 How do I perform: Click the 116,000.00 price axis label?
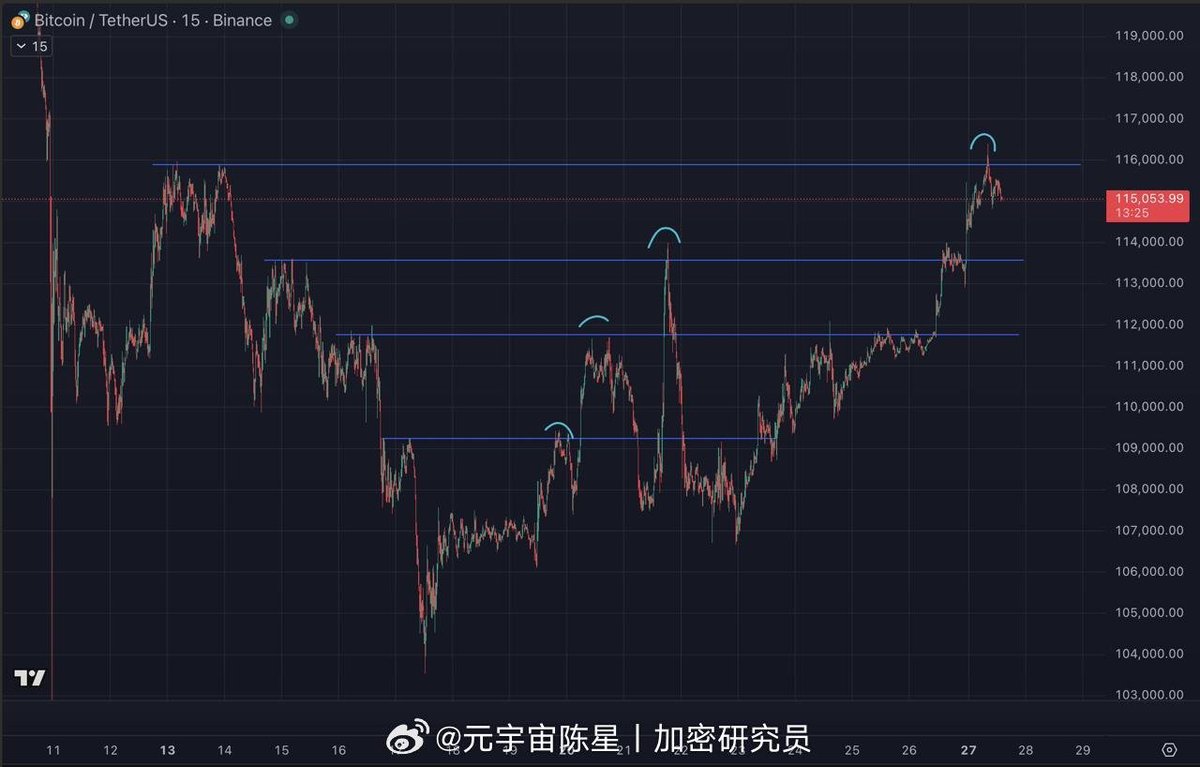pos(1149,159)
